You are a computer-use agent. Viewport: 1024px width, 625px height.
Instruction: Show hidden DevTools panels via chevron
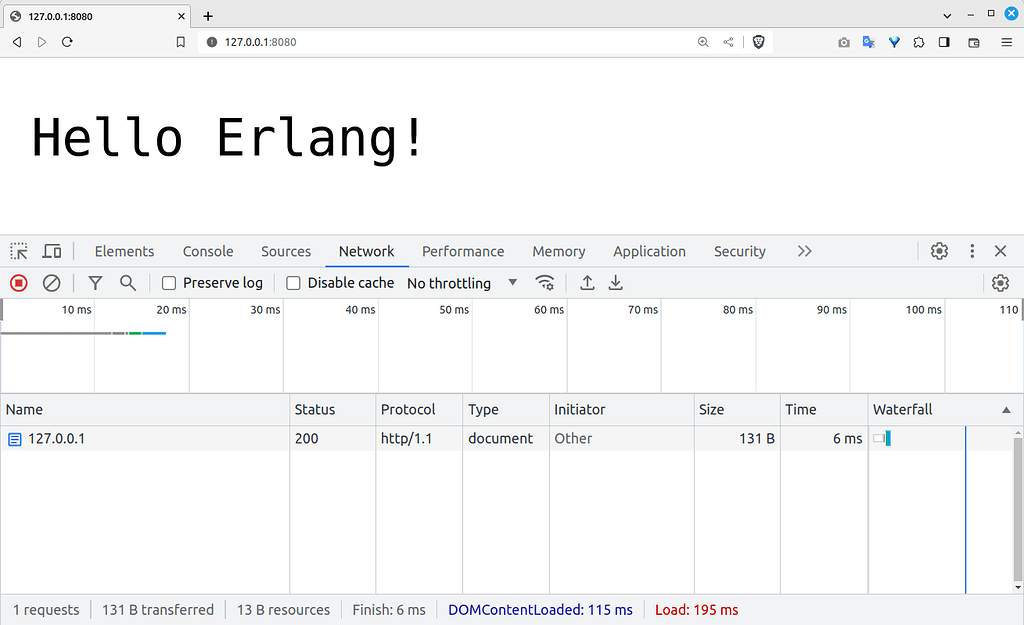(805, 251)
